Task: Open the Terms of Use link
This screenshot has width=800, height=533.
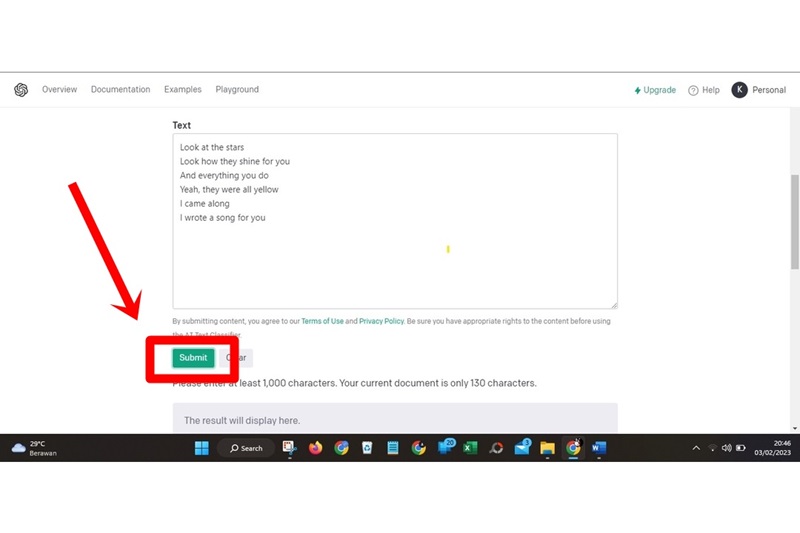Action: (322, 321)
